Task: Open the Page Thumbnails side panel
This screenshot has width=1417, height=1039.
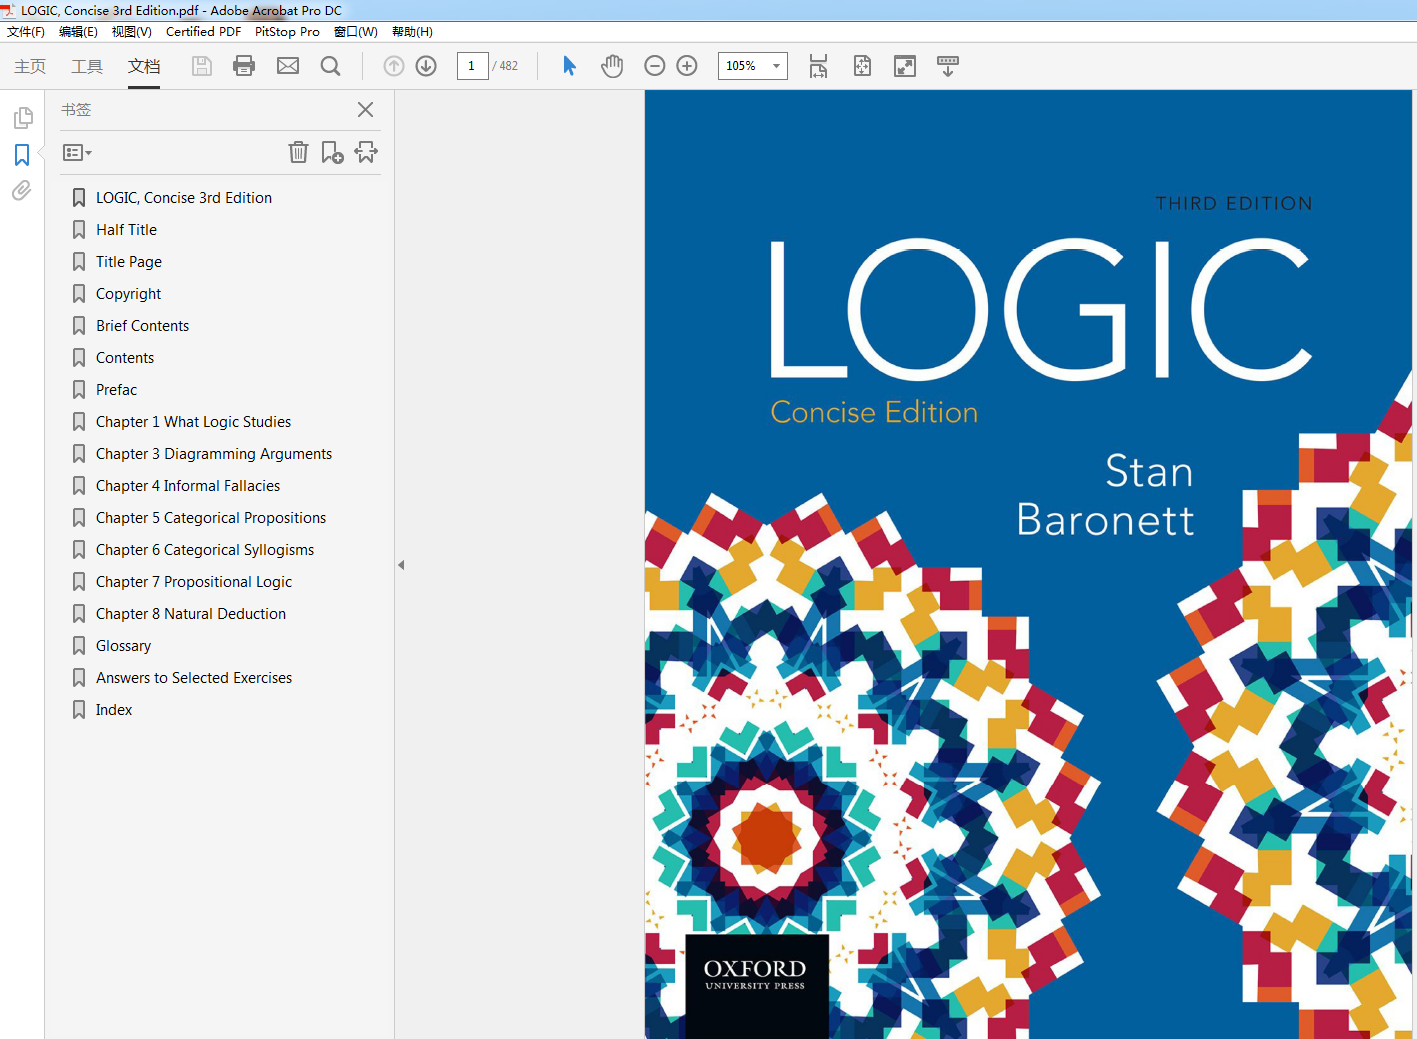Action: (22, 118)
